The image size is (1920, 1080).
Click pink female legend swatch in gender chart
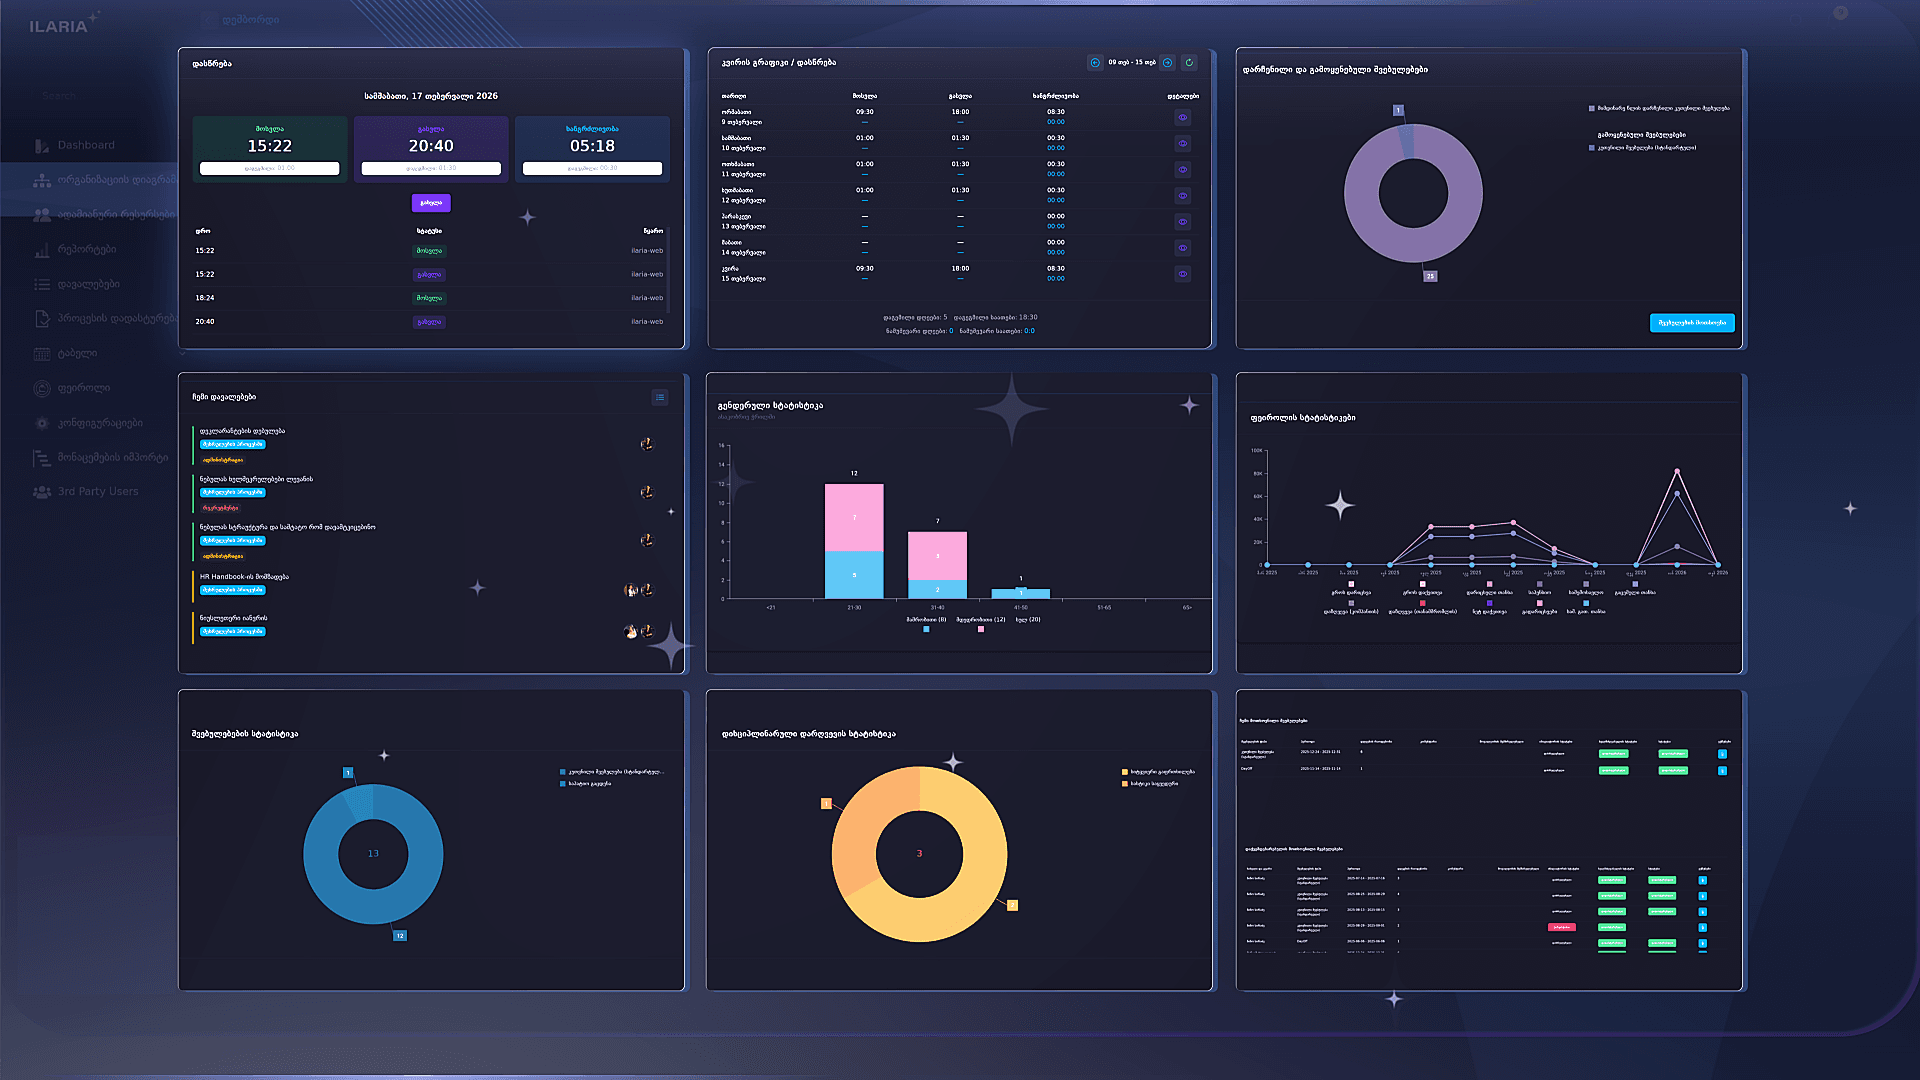(981, 629)
